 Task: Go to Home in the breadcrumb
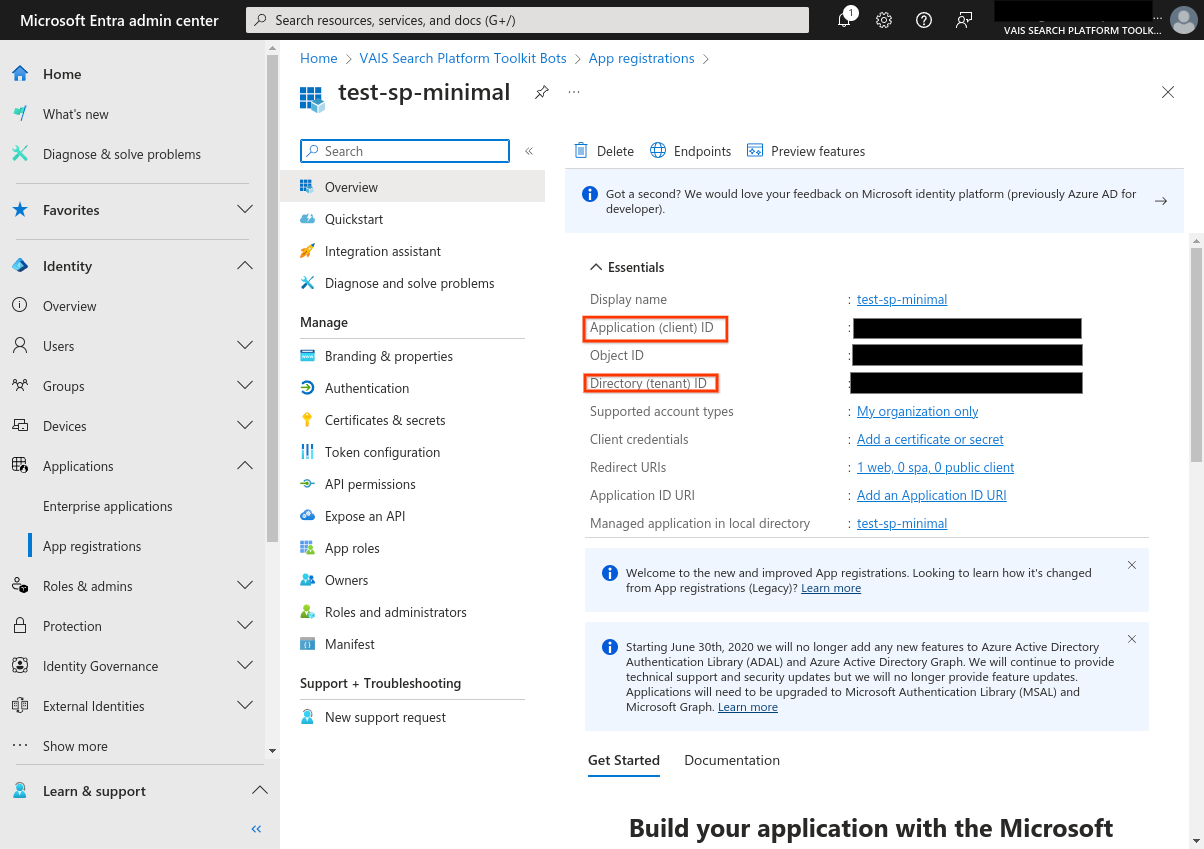[x=319, y=58]
